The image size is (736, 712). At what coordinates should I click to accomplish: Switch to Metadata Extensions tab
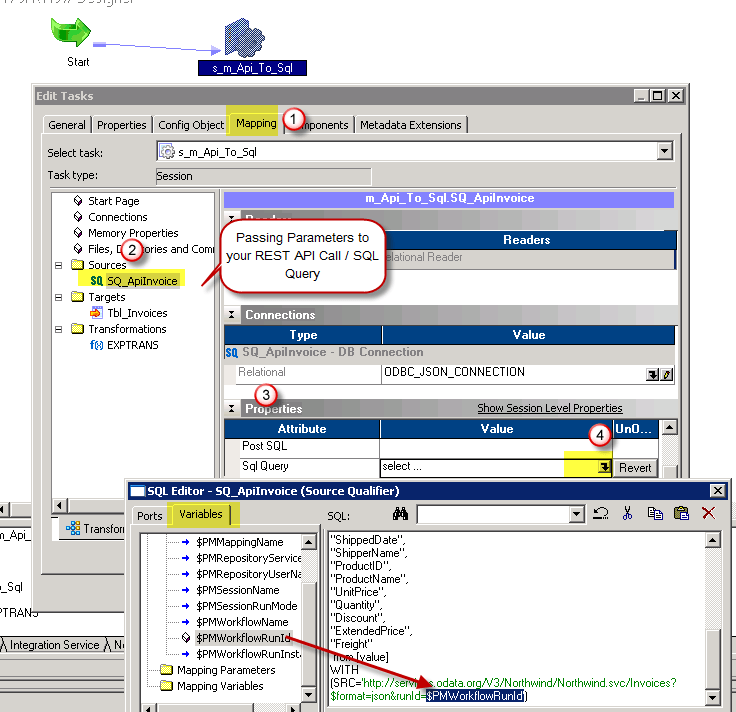point(411,125)
